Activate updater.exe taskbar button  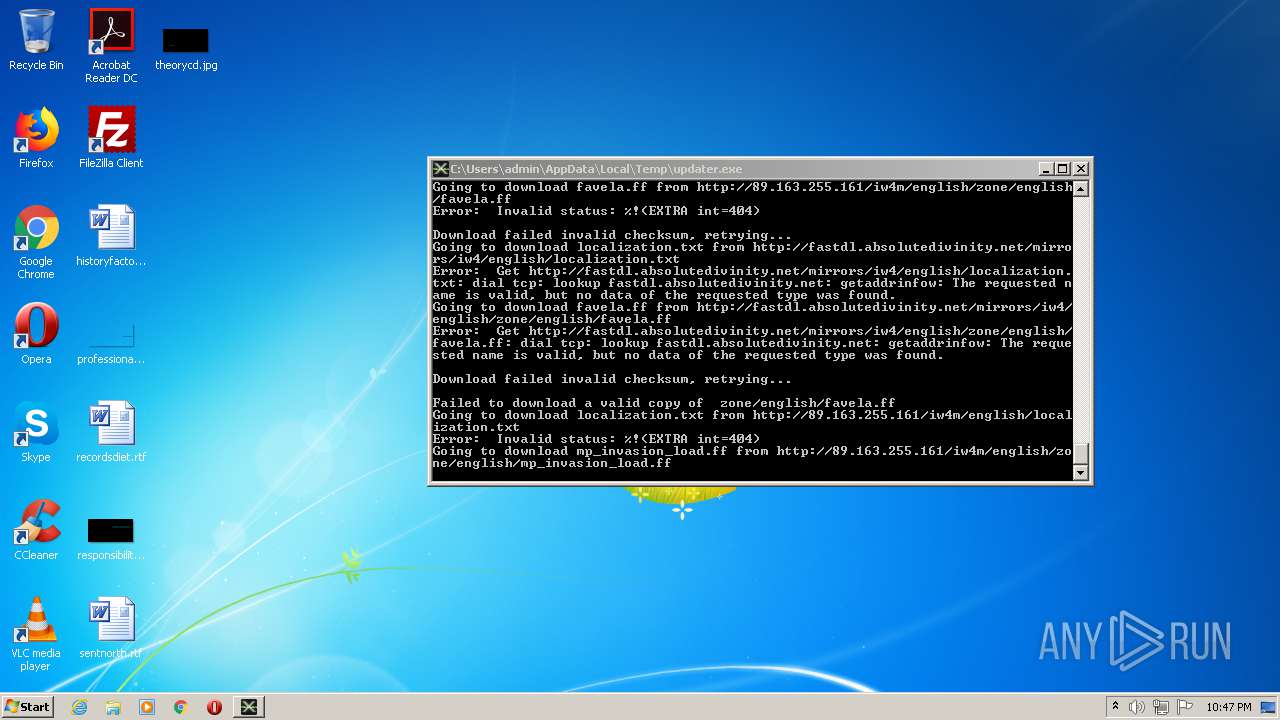(x=249, y=707)
